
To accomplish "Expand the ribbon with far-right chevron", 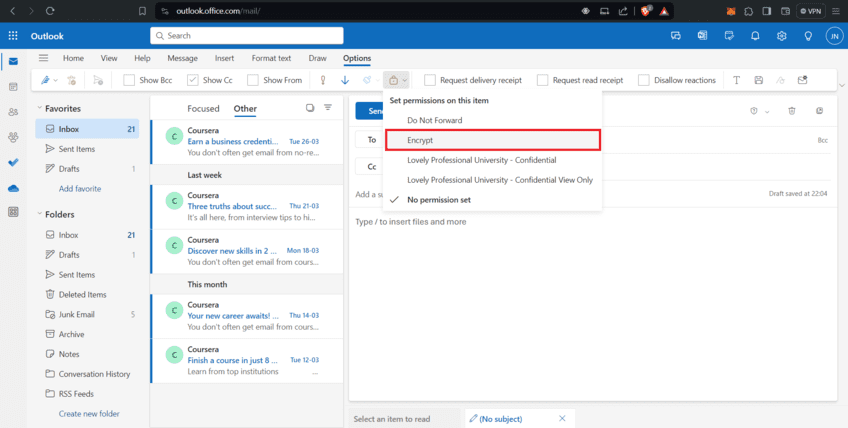I will (841, 85).
